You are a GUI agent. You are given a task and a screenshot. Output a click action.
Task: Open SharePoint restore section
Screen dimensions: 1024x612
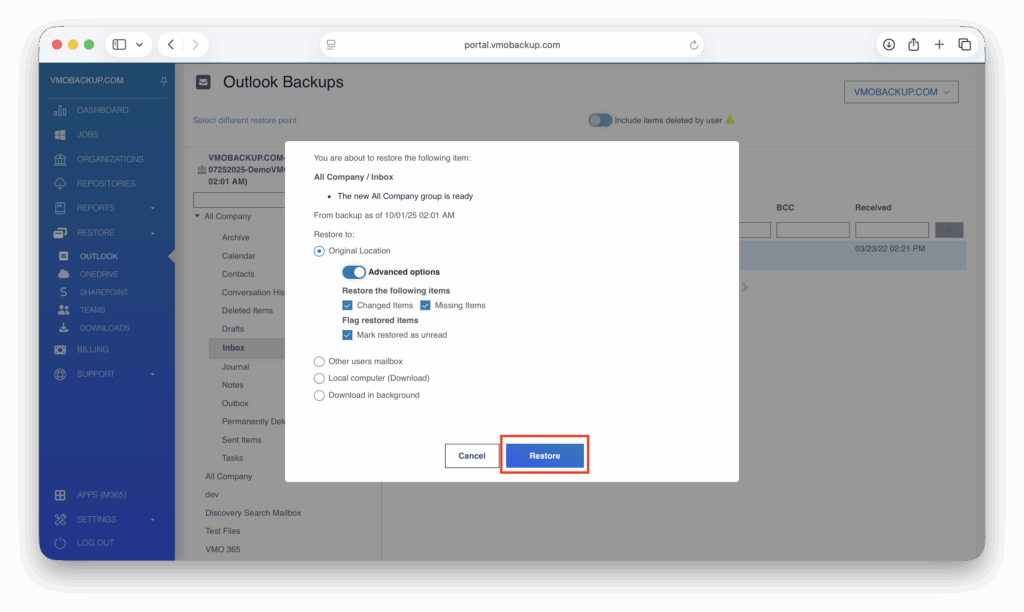click(103, 292)
